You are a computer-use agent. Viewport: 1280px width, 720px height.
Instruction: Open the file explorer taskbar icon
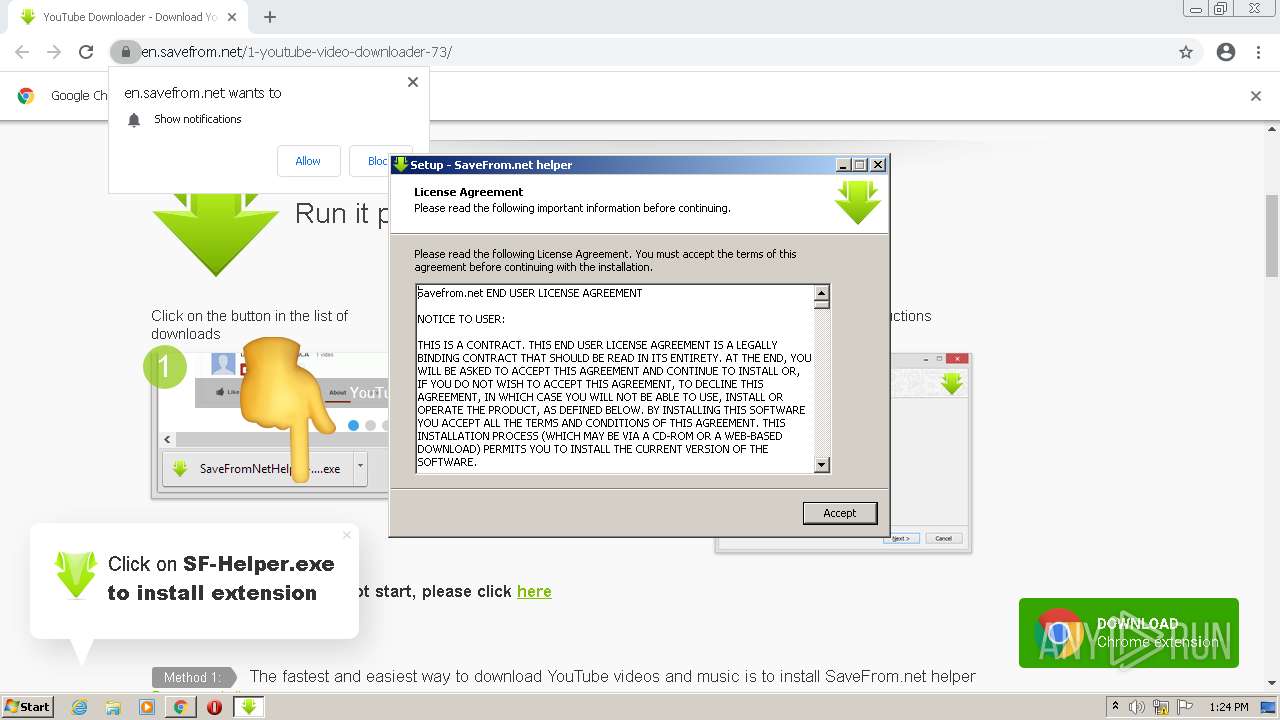click(113, 707)
